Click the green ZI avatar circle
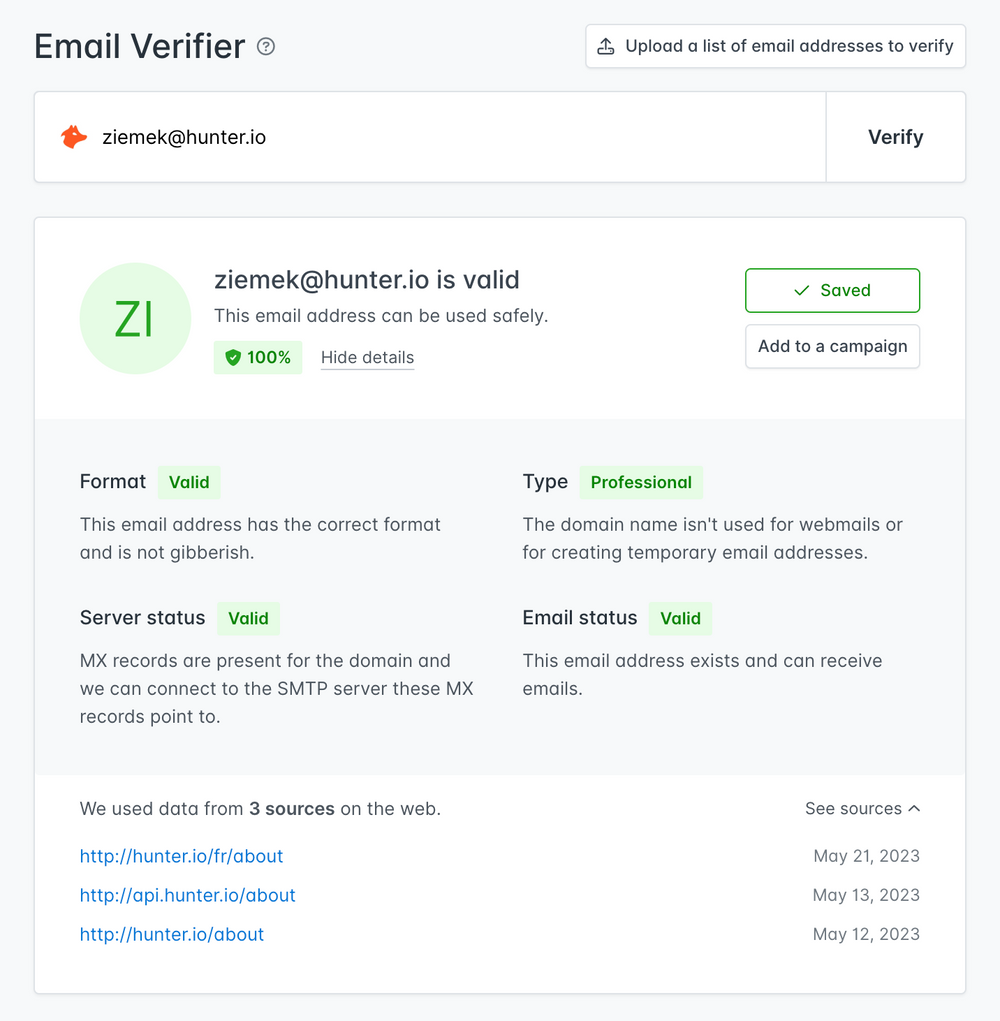 (135, 318)
